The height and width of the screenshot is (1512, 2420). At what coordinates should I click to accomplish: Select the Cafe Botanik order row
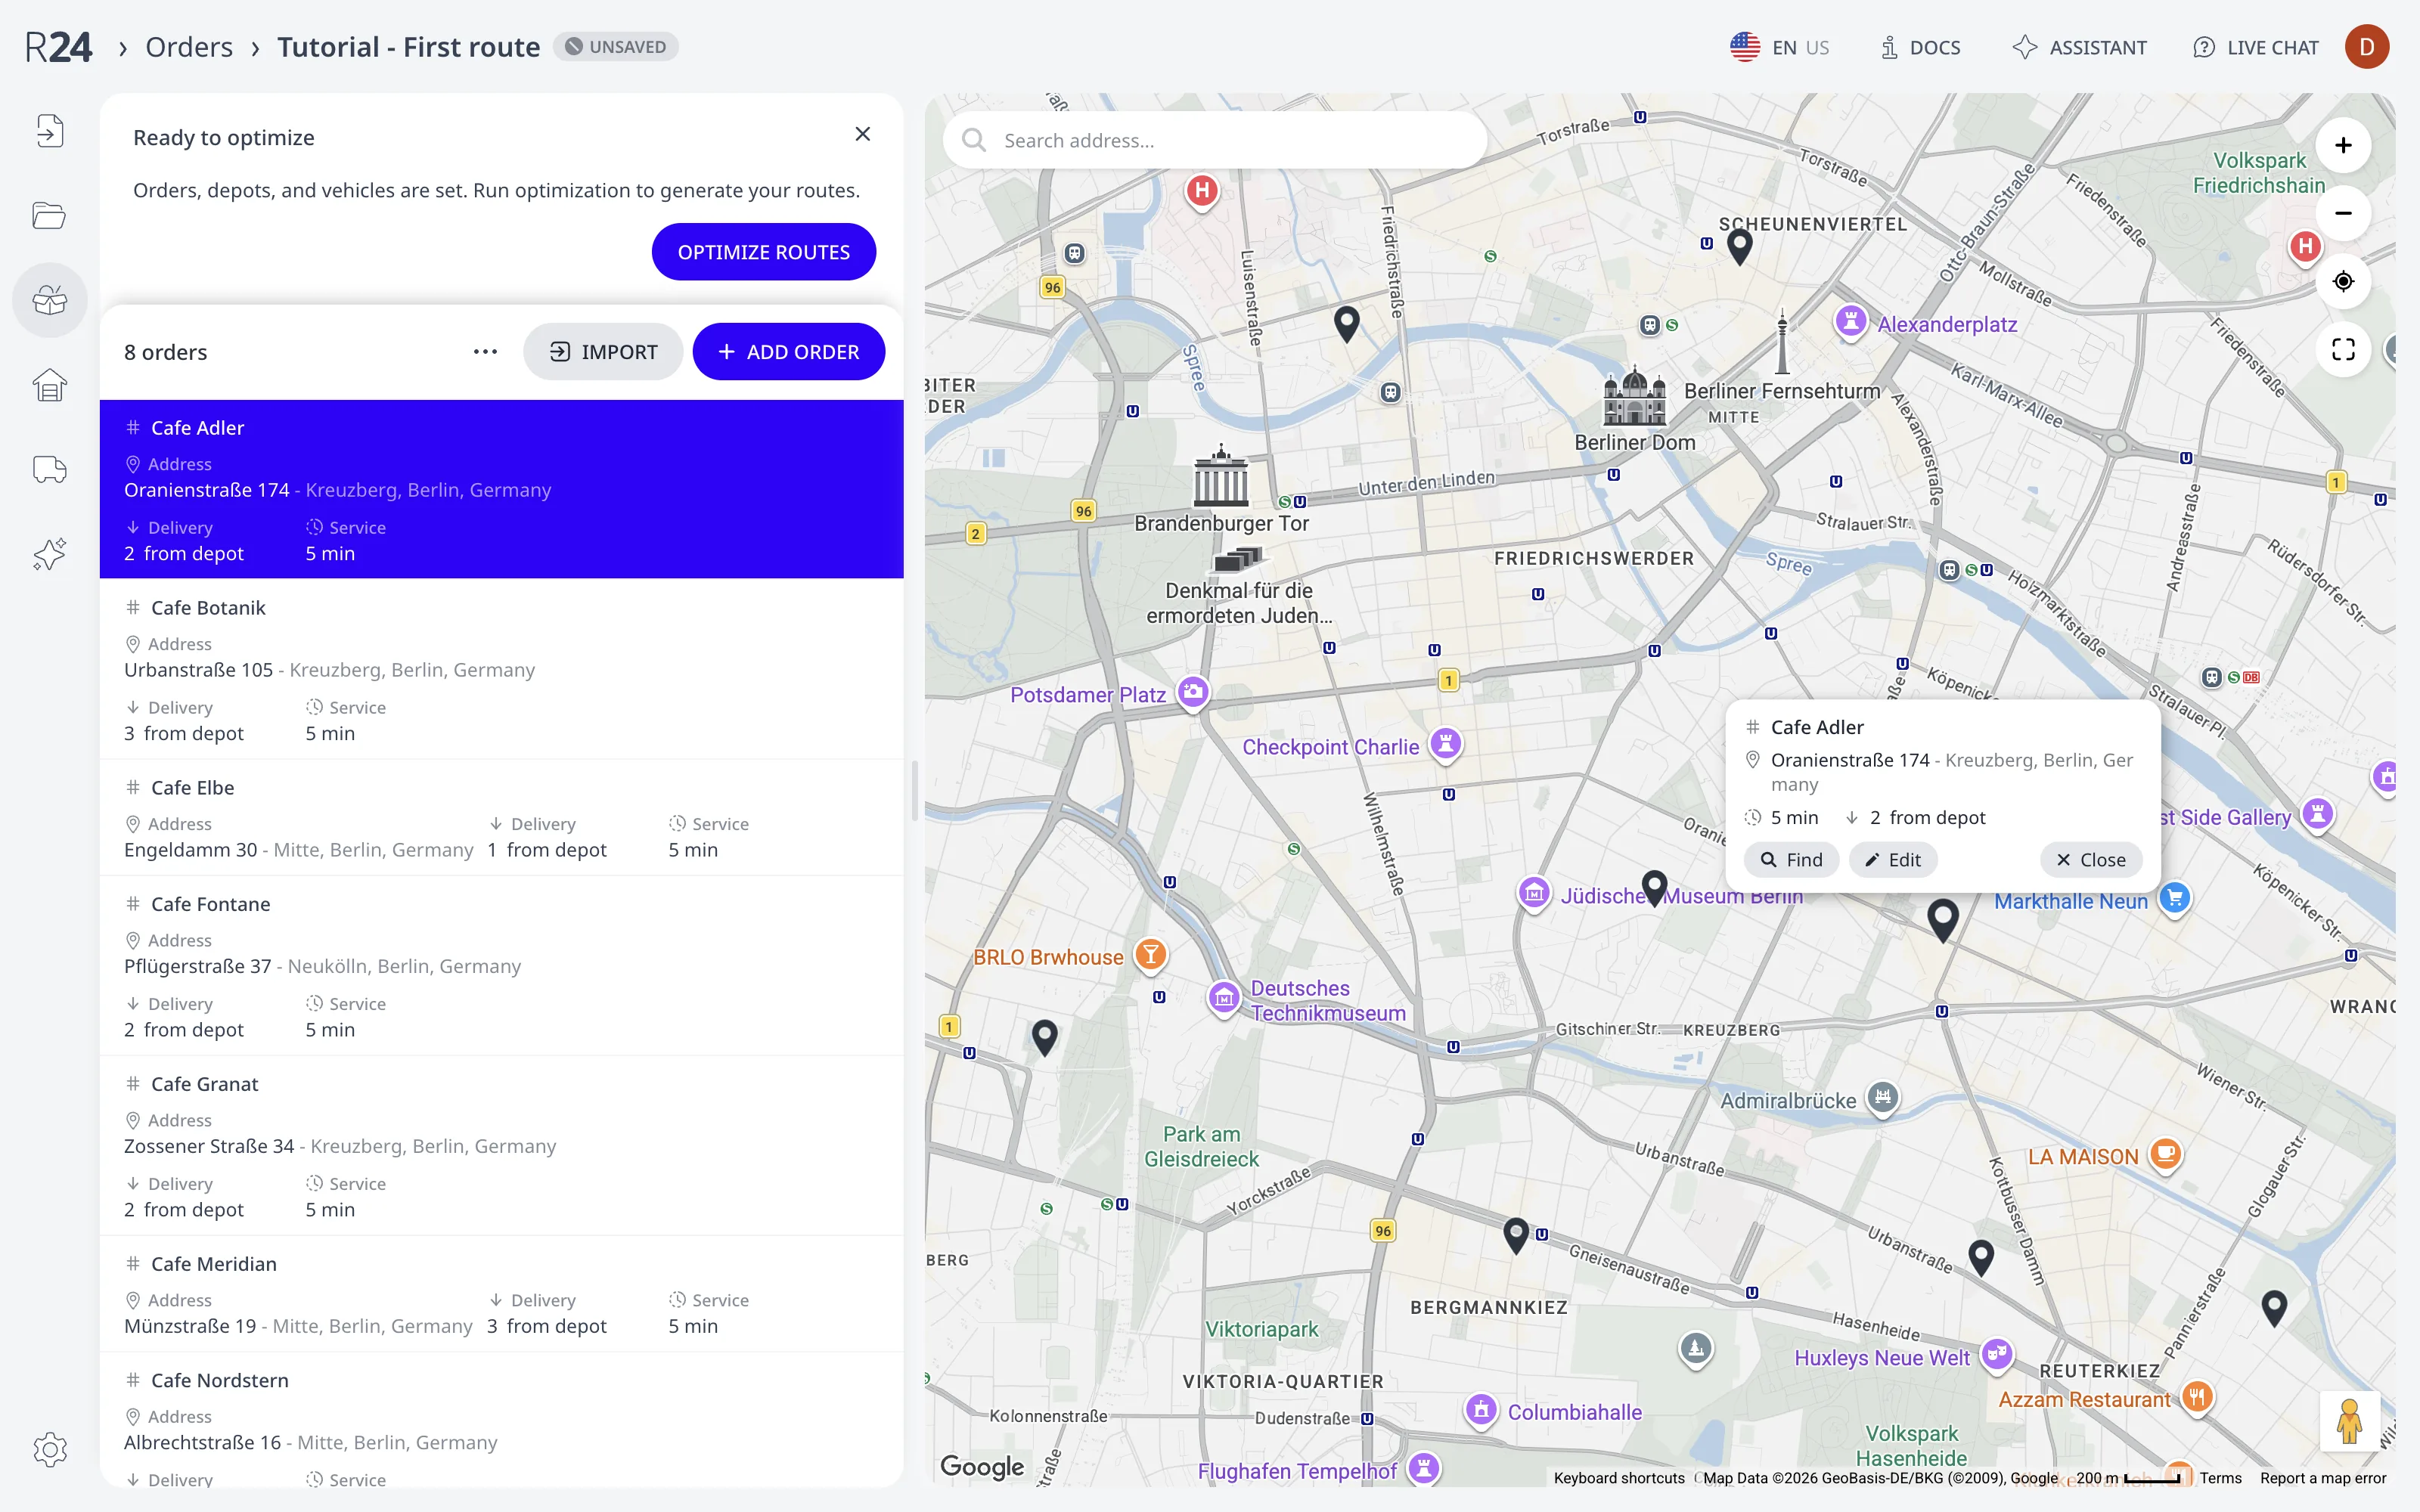501,669
